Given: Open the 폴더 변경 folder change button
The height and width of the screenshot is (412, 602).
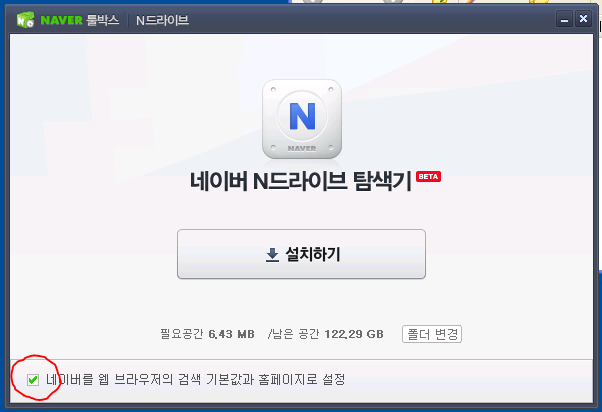Looking at the screenshot, I should tap(432, 334).
